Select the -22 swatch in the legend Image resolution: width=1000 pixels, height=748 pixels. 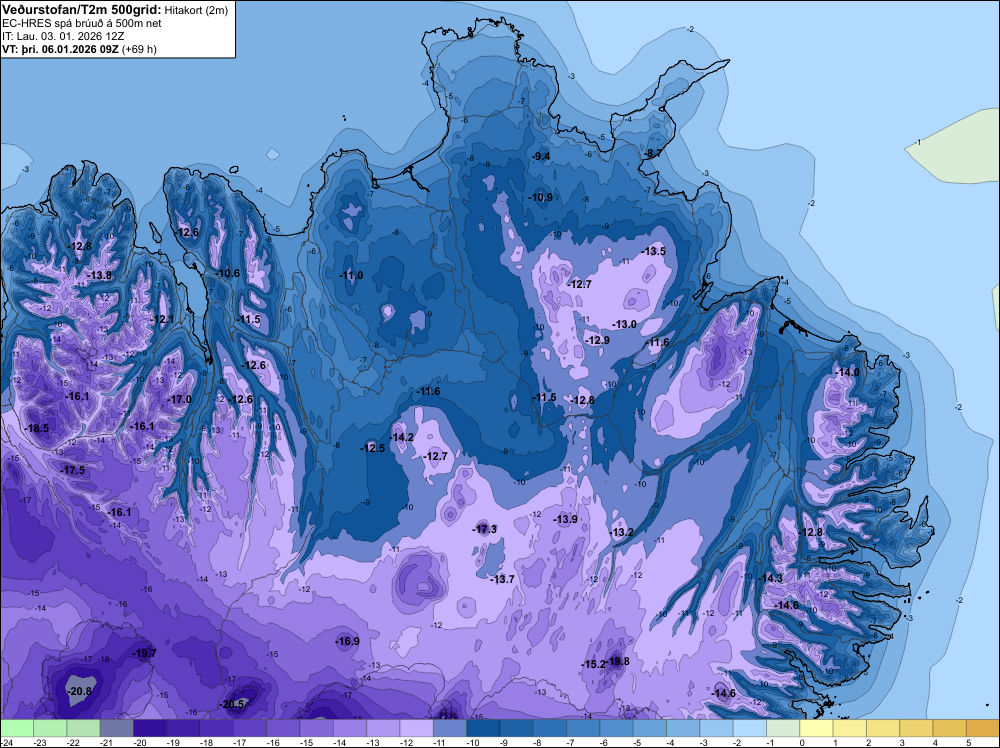click(x=83, y=728)
